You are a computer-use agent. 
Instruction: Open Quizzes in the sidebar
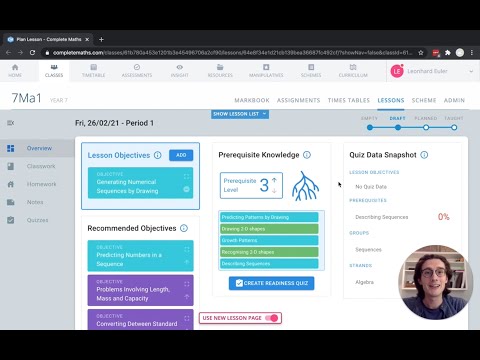pyautogui.click(x=37, y=220)
